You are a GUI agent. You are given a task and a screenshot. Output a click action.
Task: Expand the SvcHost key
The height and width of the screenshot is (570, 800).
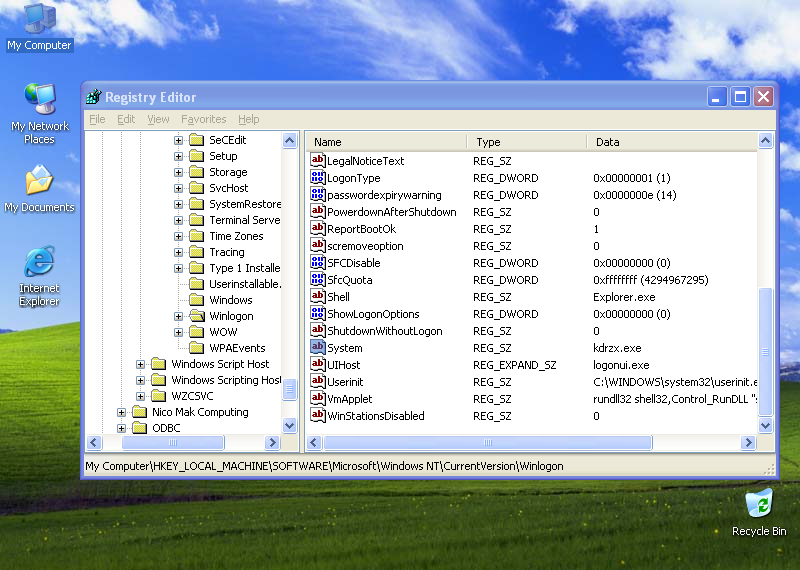tap(178, 188)
